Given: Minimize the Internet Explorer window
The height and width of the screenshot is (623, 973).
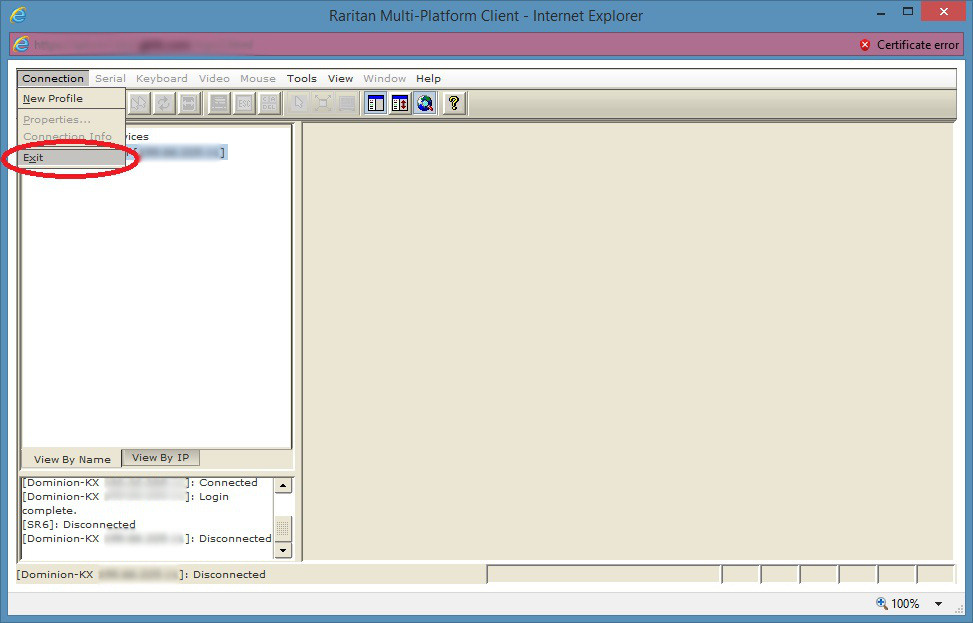Looking at the screenshot, I should [x=880, y=12].
